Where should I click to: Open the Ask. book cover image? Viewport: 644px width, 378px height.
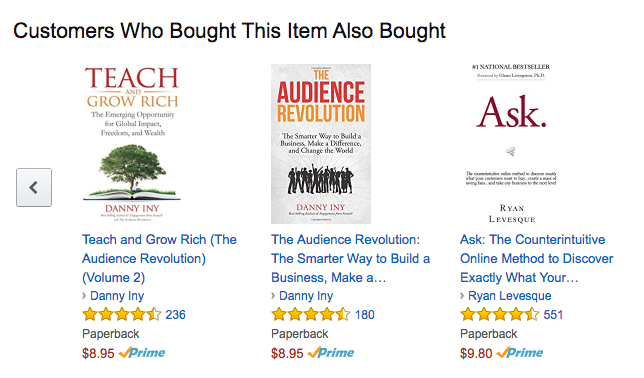[x=511, y=144]
